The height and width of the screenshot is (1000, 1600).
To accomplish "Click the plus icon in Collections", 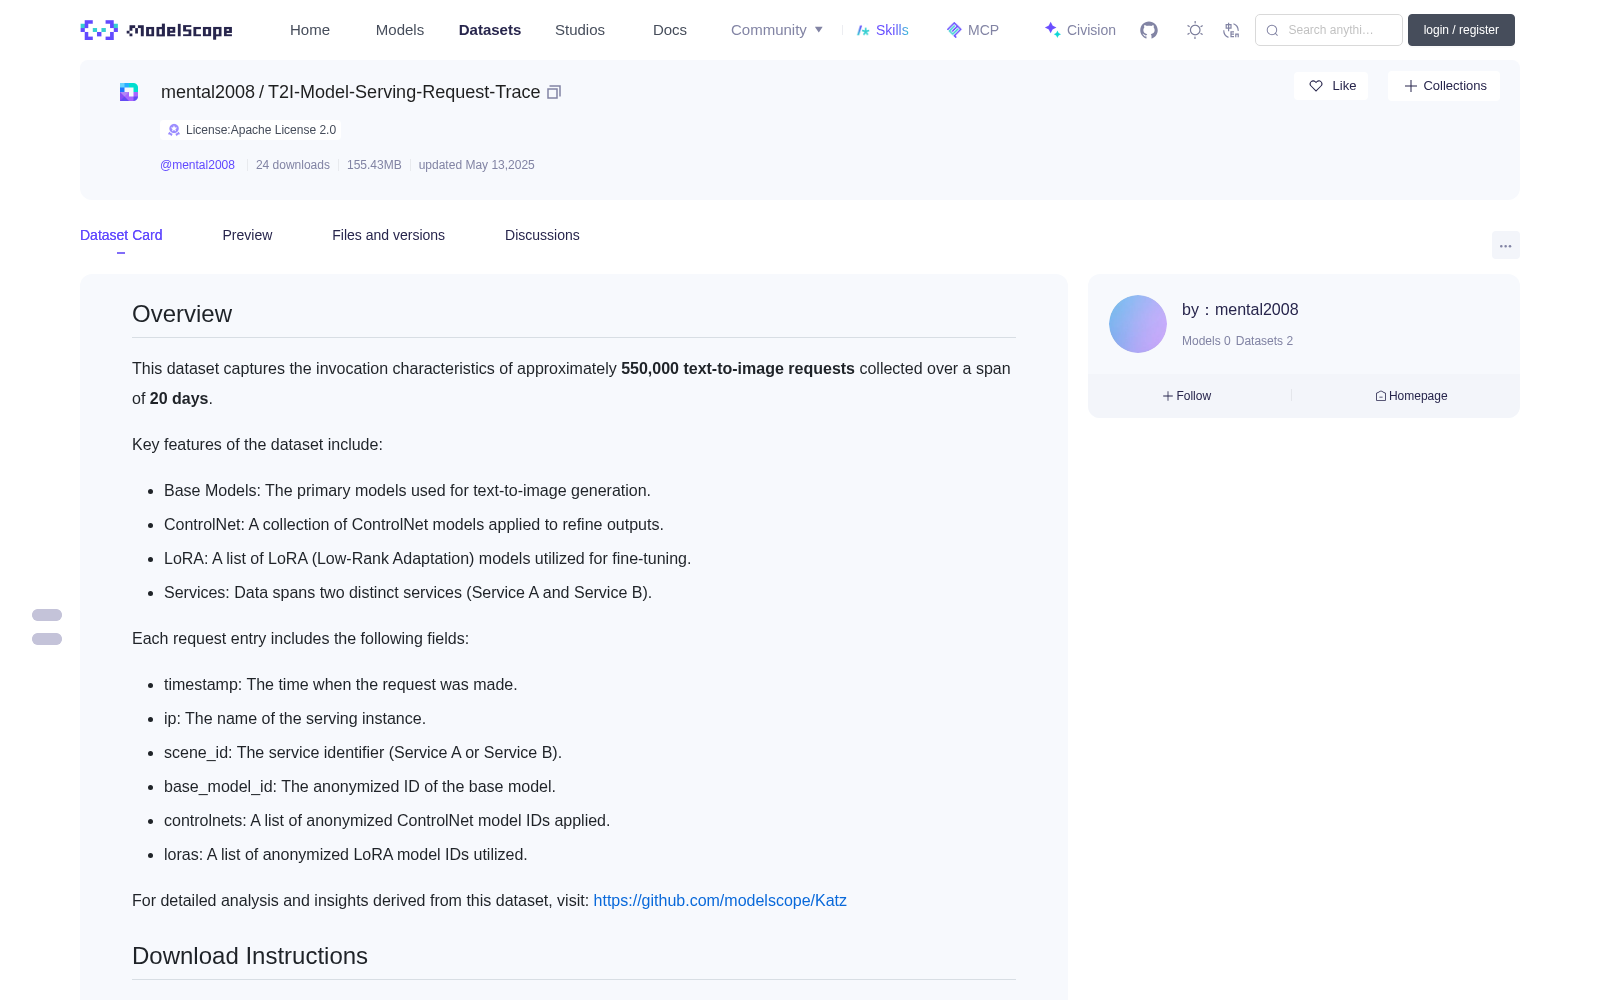I will pyautogui.click(x=1411, y=86).
